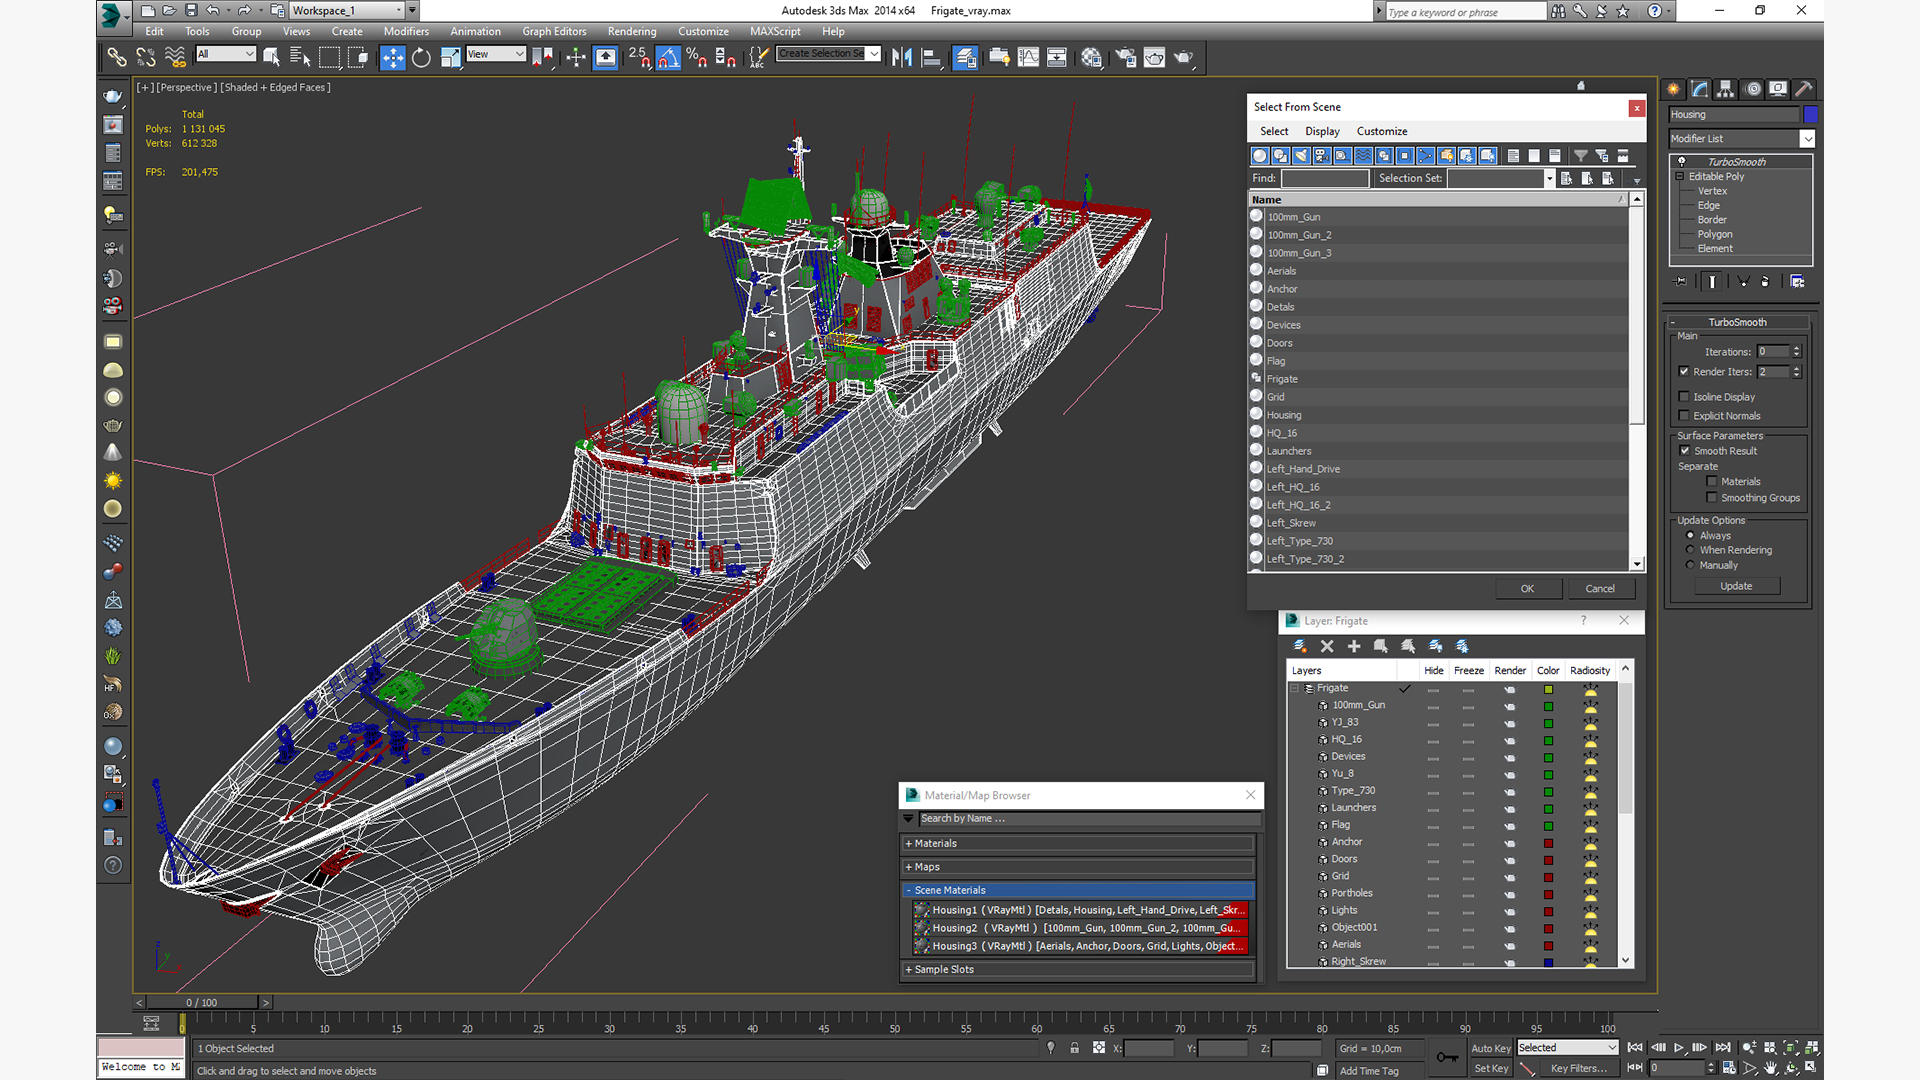Image resolution: width=1920 pixels, height=1080 pixels.
Task: Open the Workspace_1 dropdown
Action: (398, 10)
